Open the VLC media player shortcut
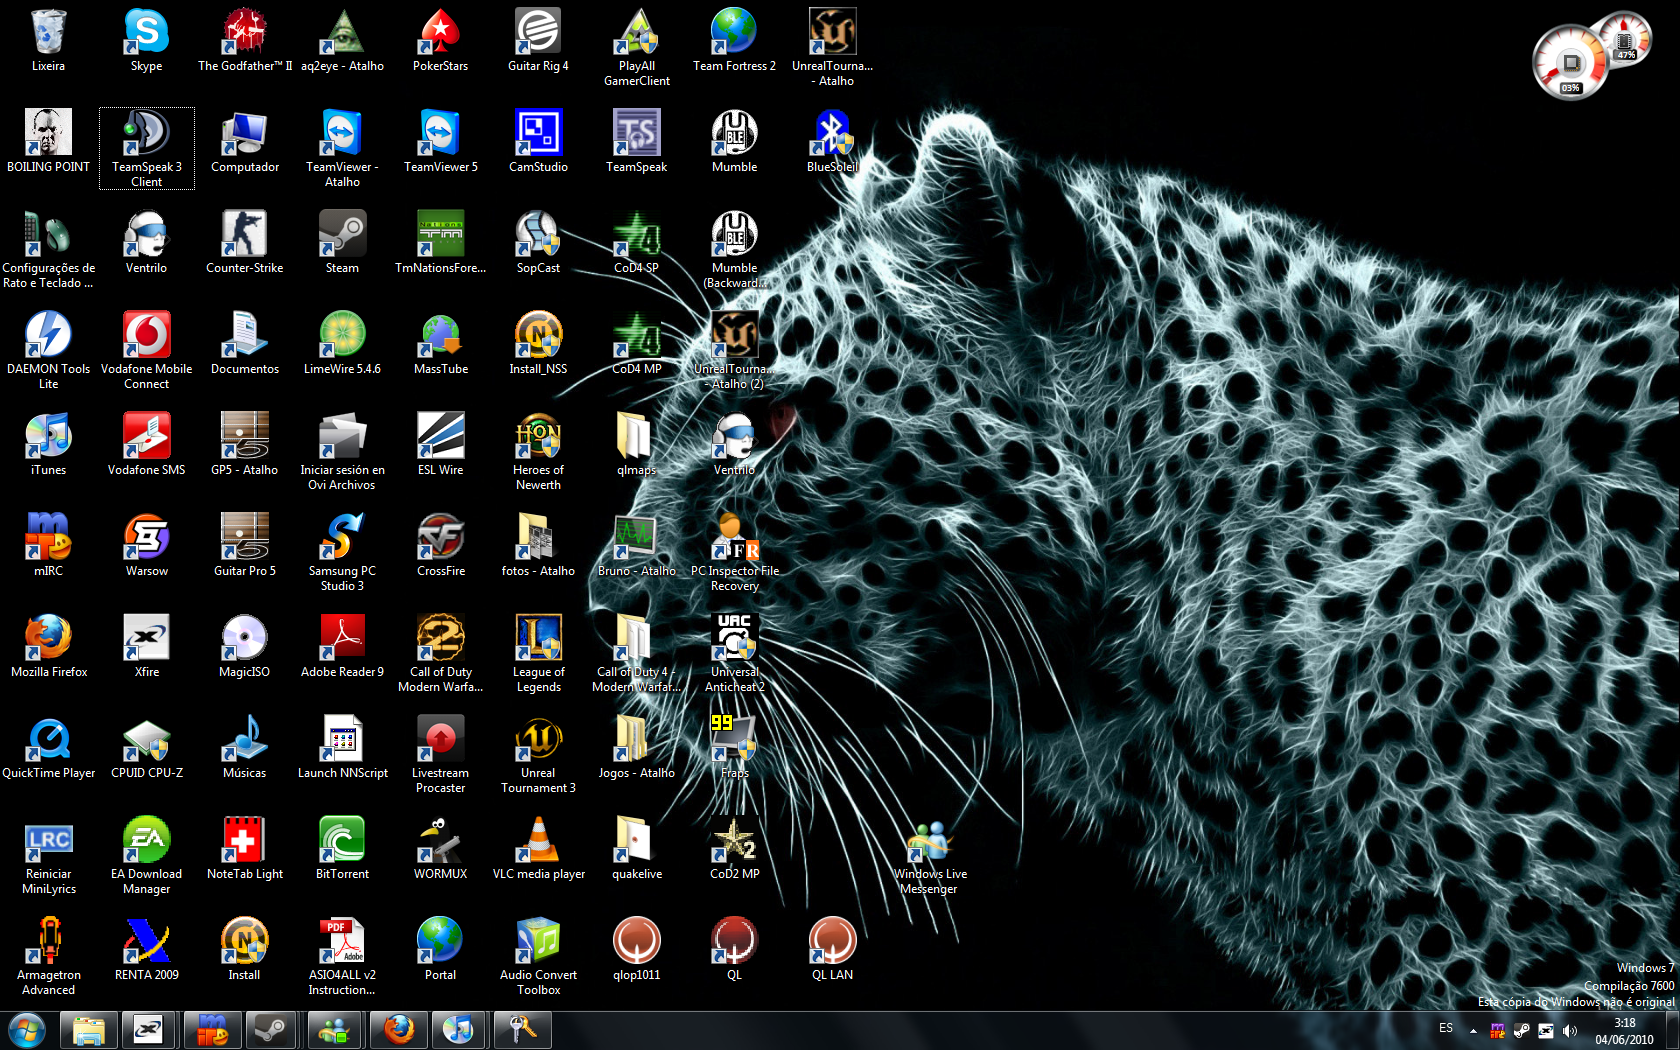This screenshot has height=1050, width=1680. pyautogui.click(x=538, y=842)
